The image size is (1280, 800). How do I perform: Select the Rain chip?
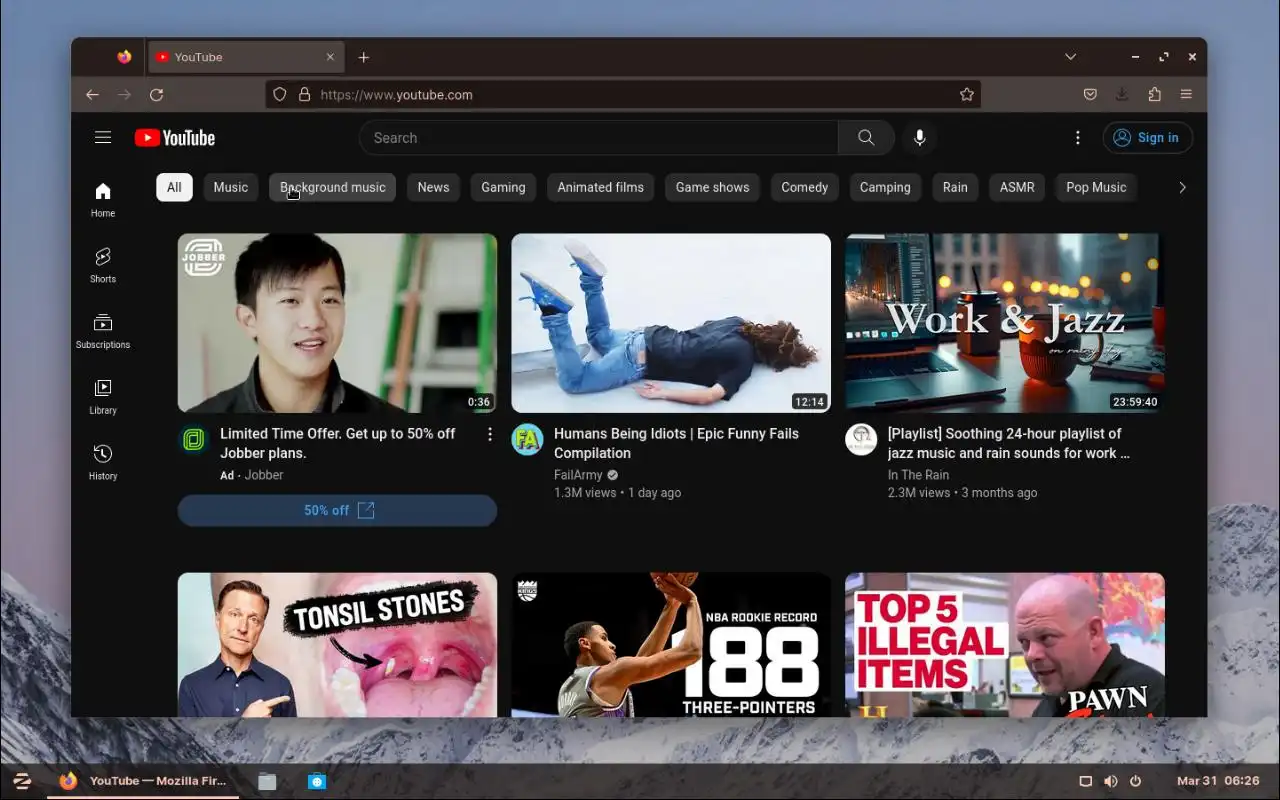coord(955,187)
